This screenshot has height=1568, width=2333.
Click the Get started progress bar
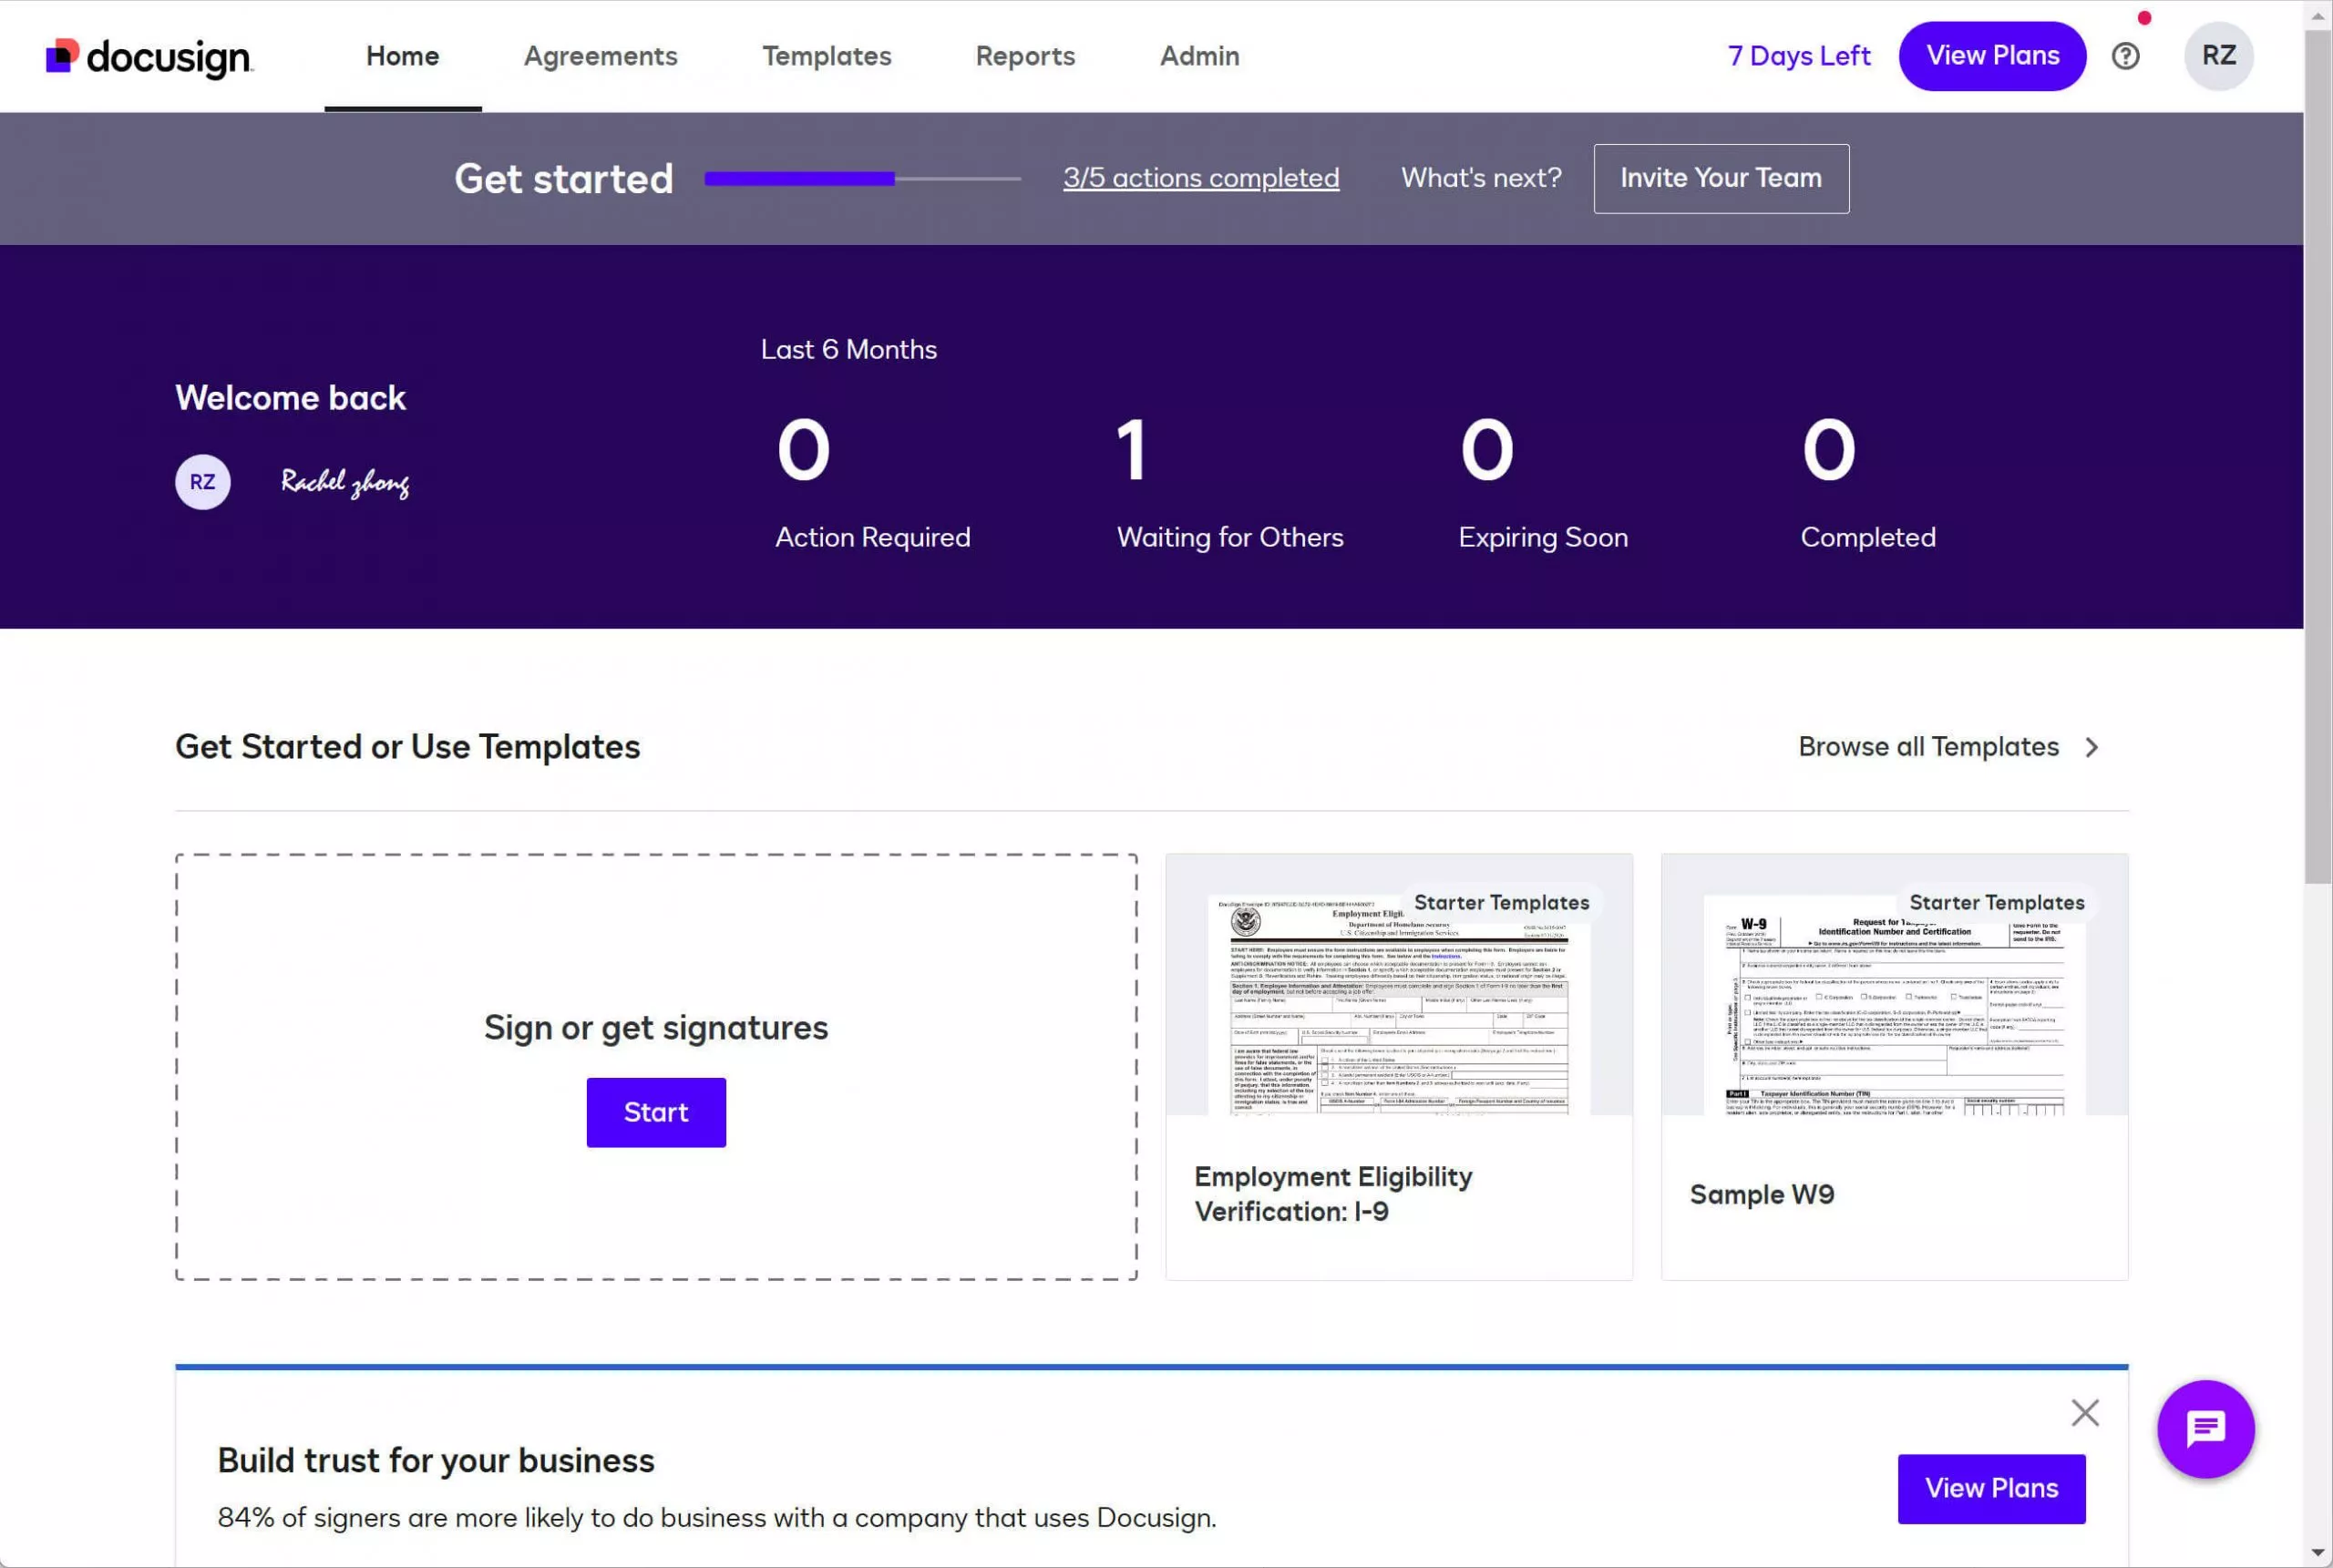coord(862,179)
